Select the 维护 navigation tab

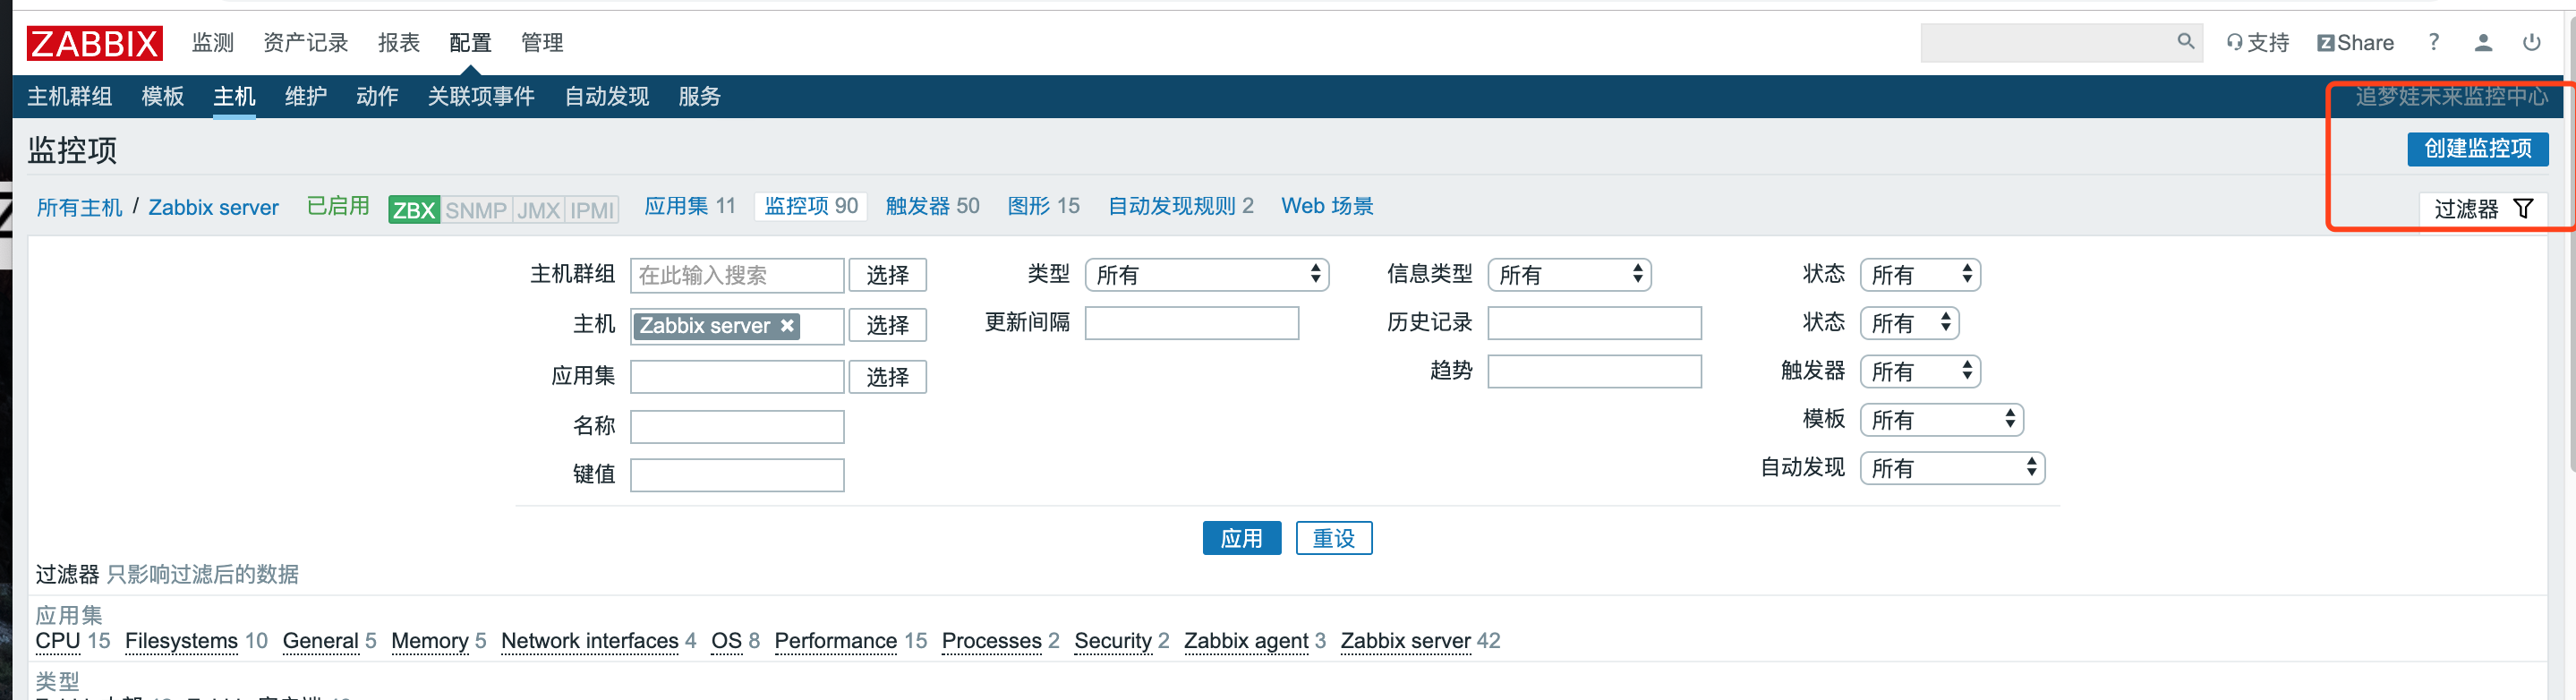(306, 96)
